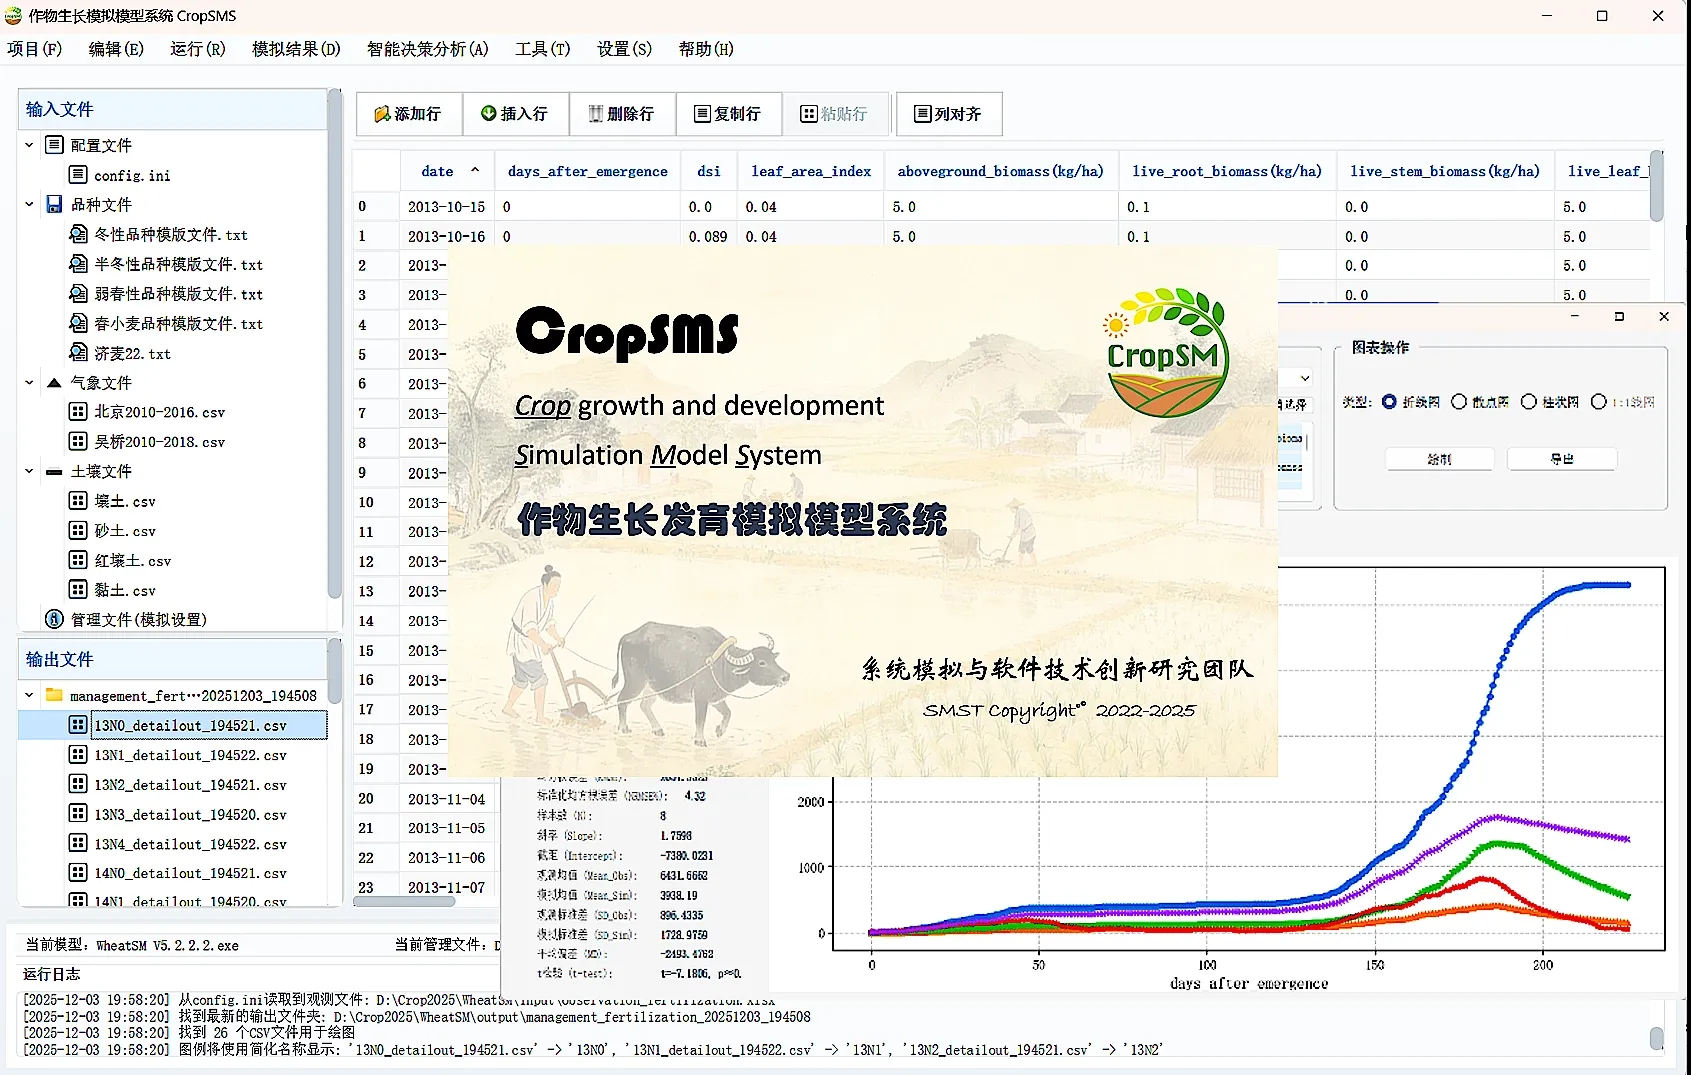The height and width of the screenshot is (1075, 1691).
Task: Click the 列对齐 (align columns) toolbar icon
Action: [922, 114]
